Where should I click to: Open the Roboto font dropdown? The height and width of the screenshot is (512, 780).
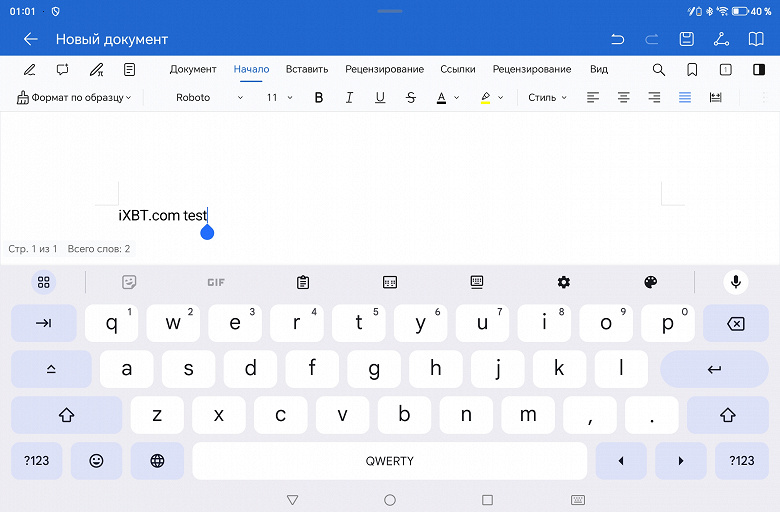pyautogui.click(x=209, y=98)
